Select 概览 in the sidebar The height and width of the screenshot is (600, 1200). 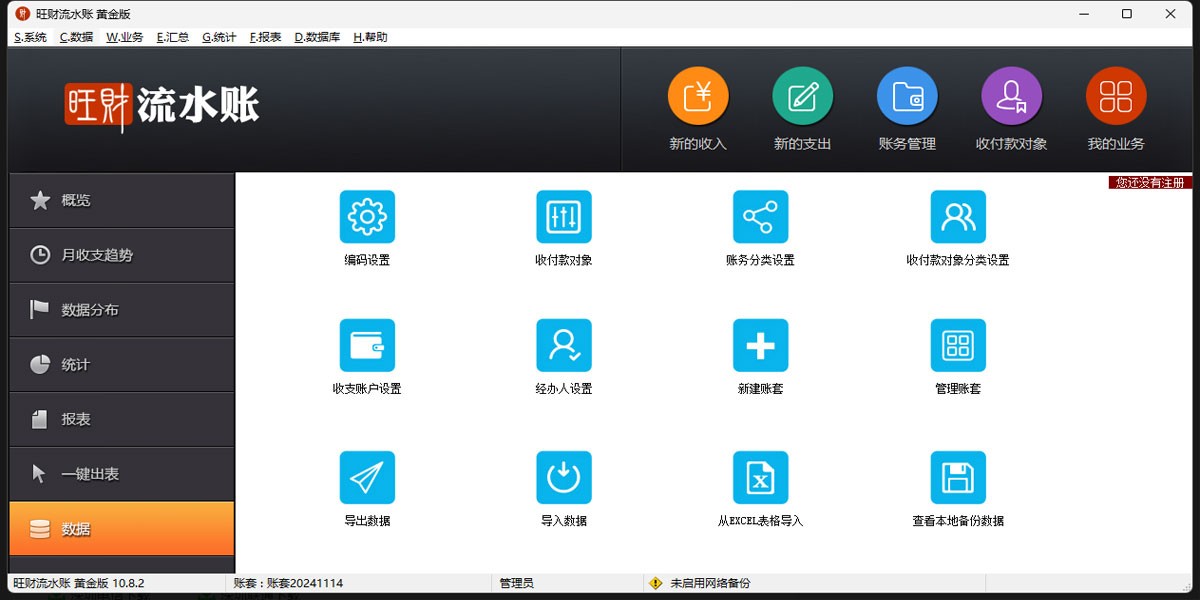121,200
